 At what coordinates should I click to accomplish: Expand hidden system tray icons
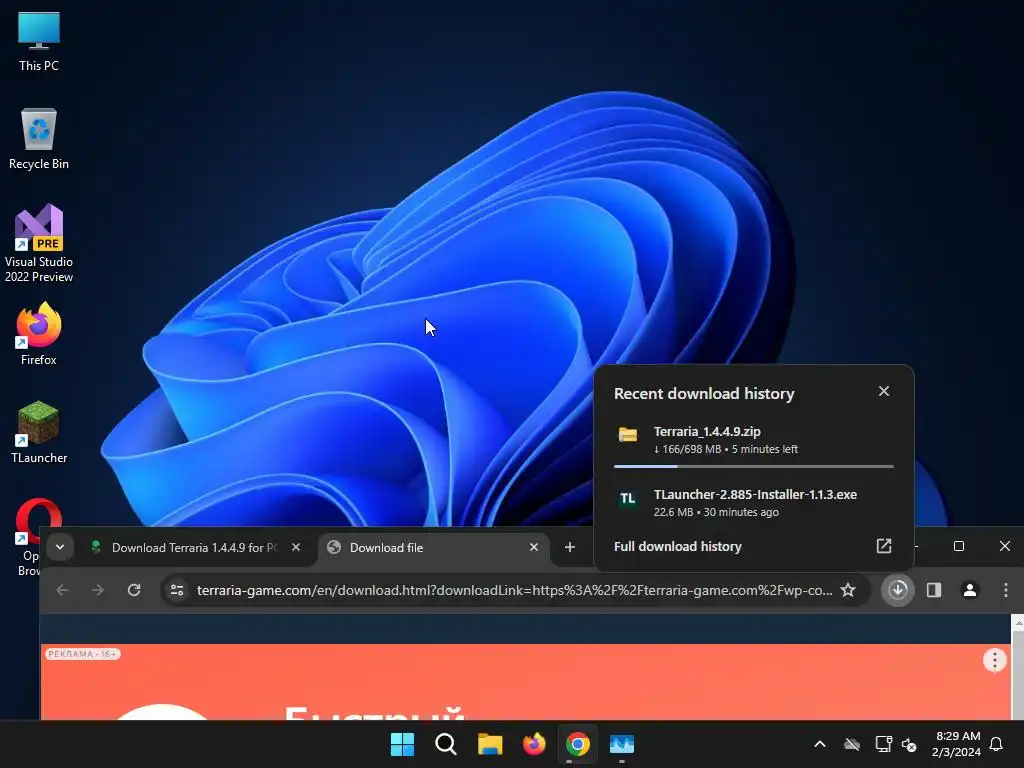(820, 744)
